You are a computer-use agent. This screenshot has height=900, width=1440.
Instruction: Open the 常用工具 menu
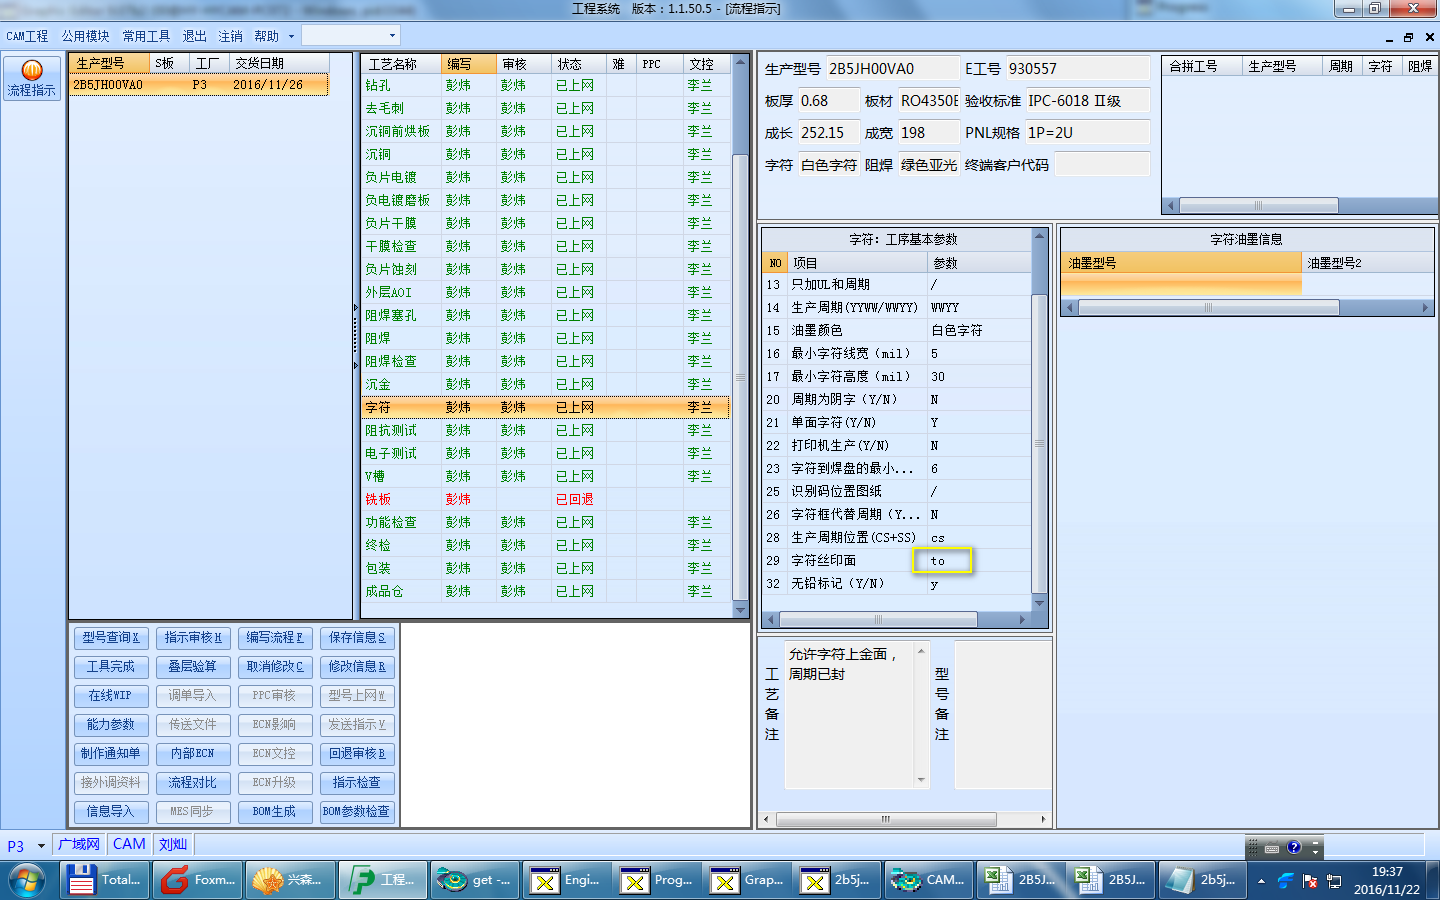(x=146, y=36)
